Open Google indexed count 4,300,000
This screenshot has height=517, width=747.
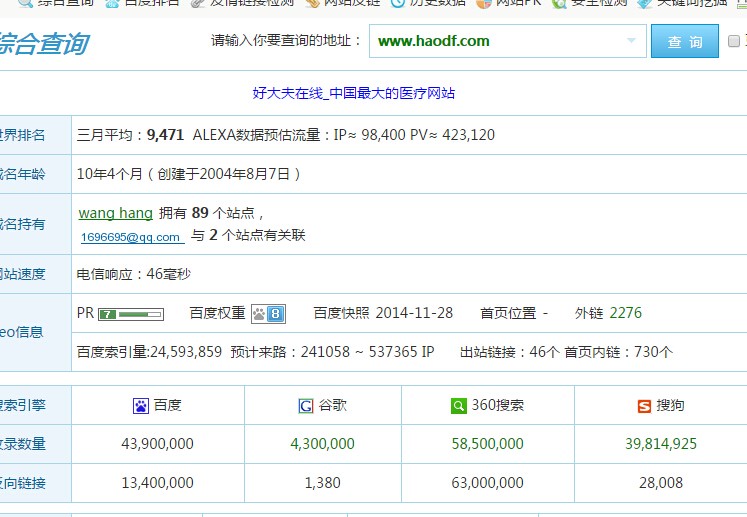[x=323, y=444]
